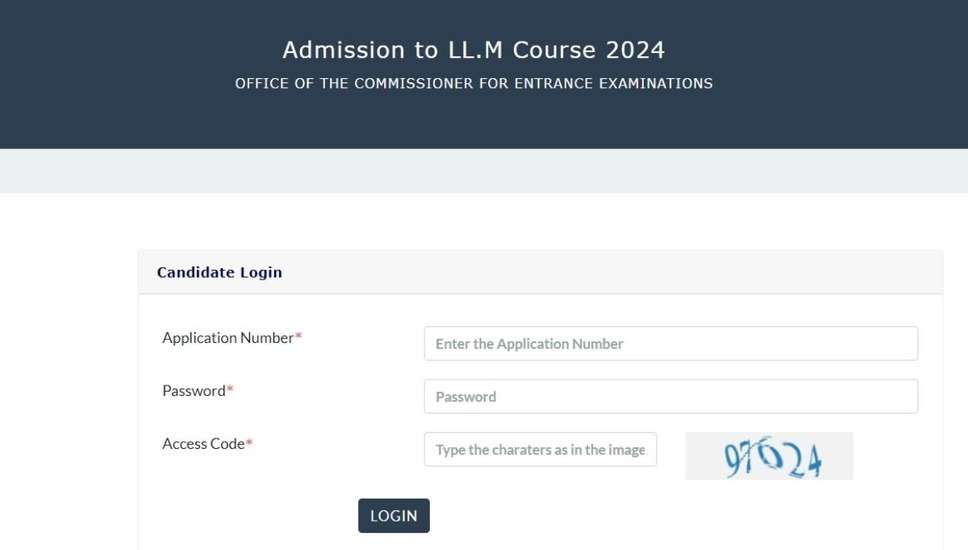The height and width of the screenshot is (550, 968).
Task: Click the captcha access code image
Action: tap(769, 456)
